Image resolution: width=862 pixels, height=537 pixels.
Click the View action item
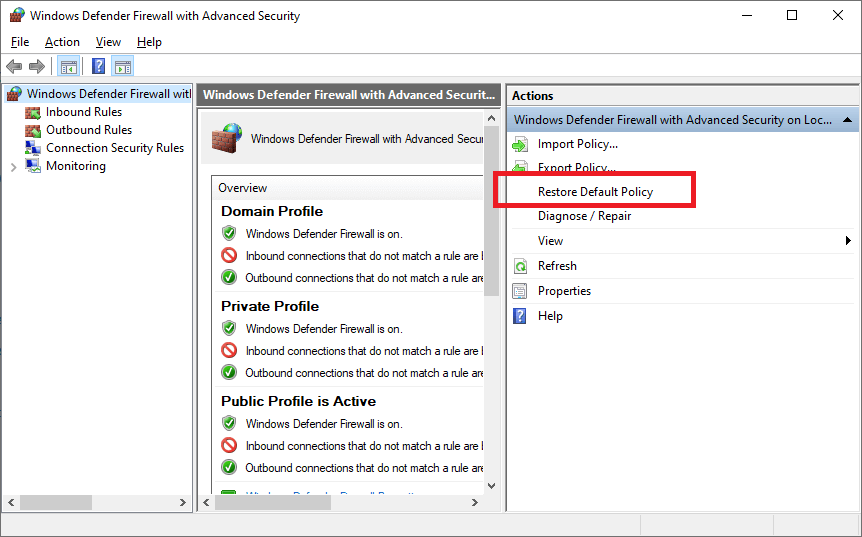coord(550,241)
